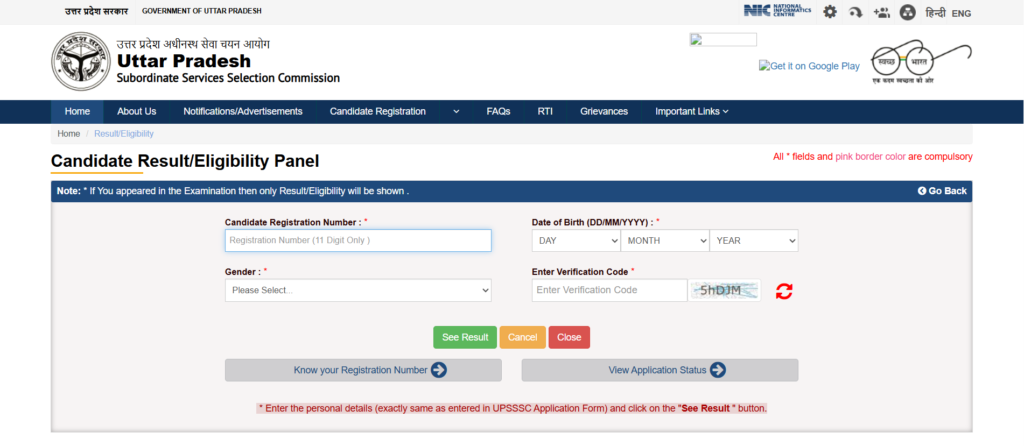Click Know your Registration Number button
The height and width of the screenshot is (446, 1024).
click(x=363, y=370)
